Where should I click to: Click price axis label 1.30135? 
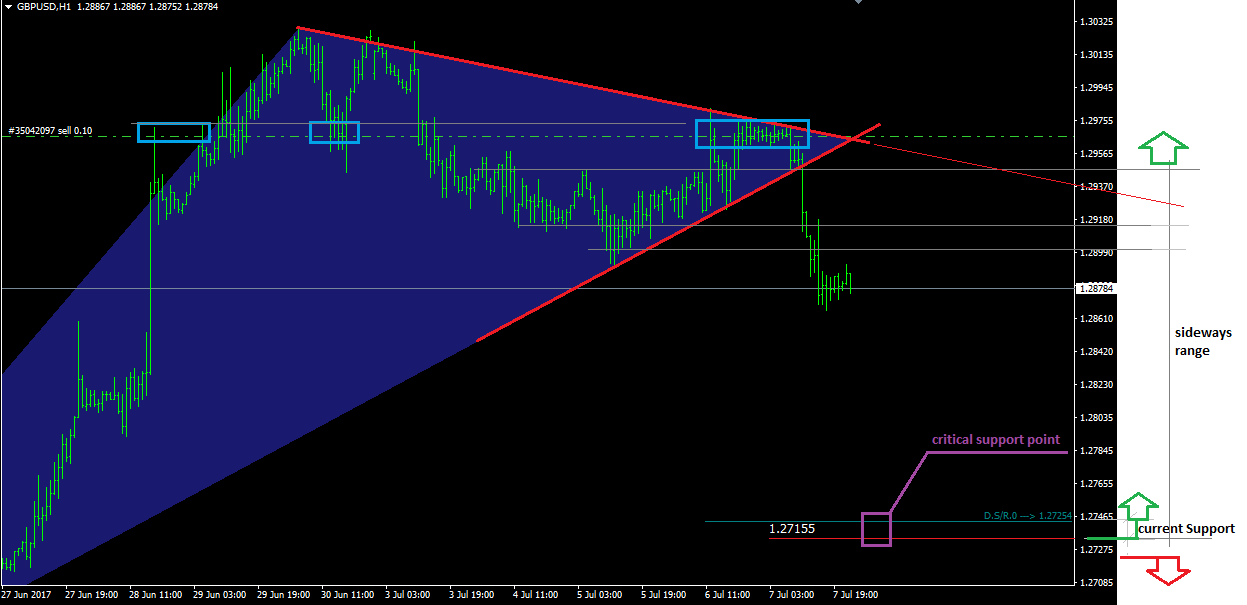[x=1097, y=54]
